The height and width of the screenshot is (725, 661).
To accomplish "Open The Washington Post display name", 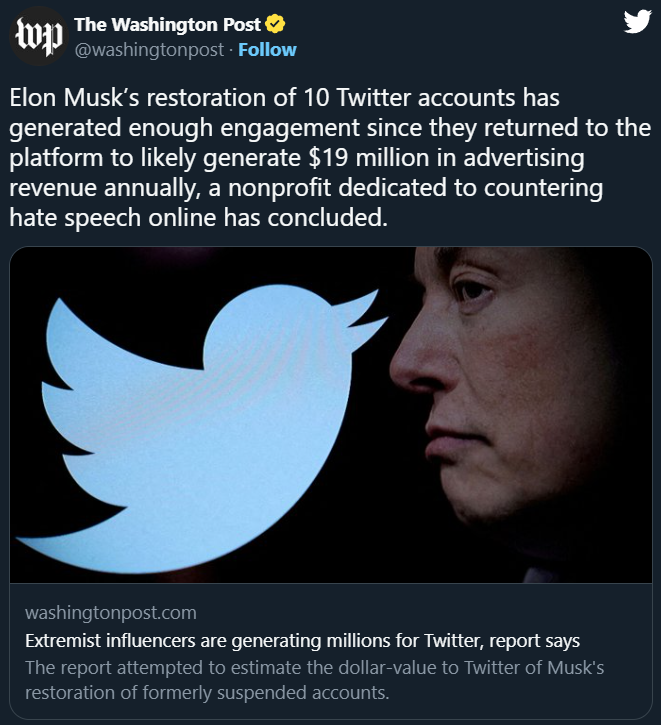I will coord(167,25).
